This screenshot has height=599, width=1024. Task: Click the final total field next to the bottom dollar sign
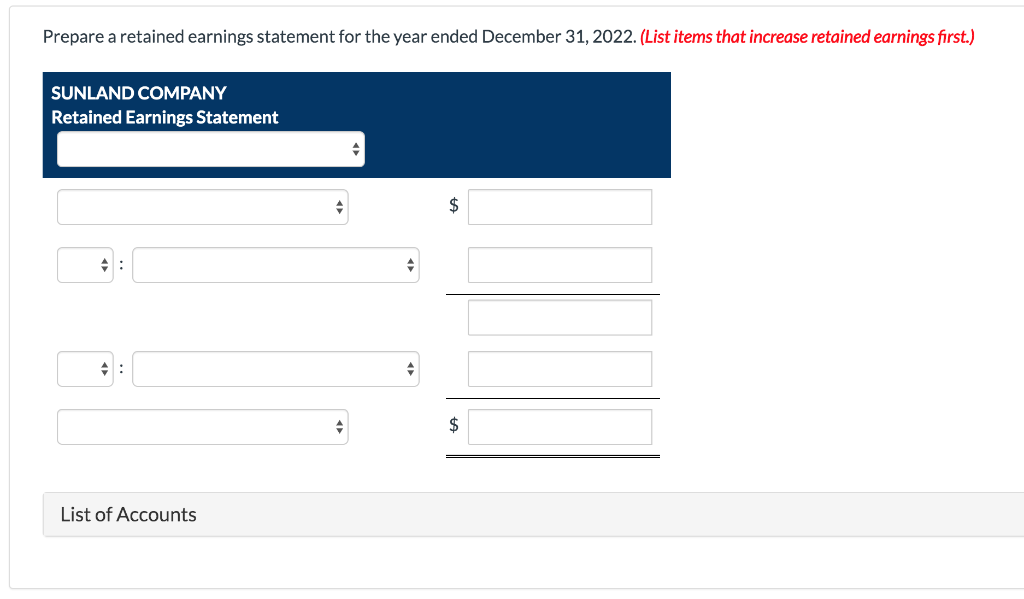tap(559, 426)
